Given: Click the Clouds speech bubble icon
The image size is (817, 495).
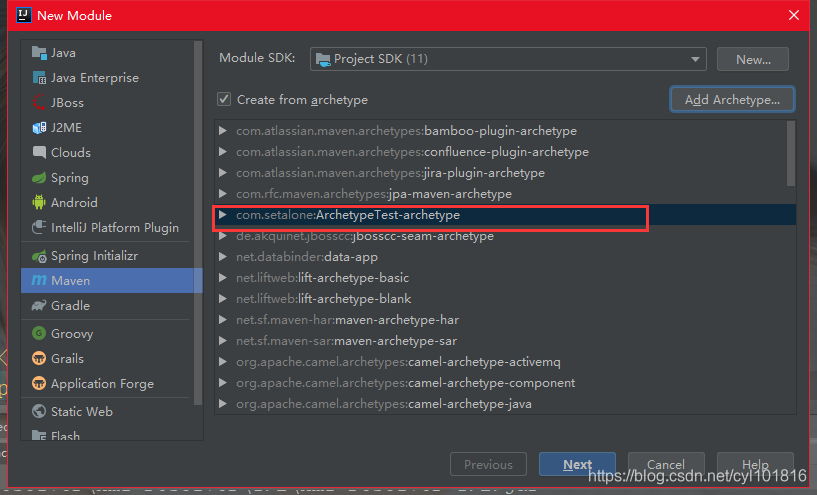Looking at the screenshot, I should pyautogui.click(x=39, y=152).
